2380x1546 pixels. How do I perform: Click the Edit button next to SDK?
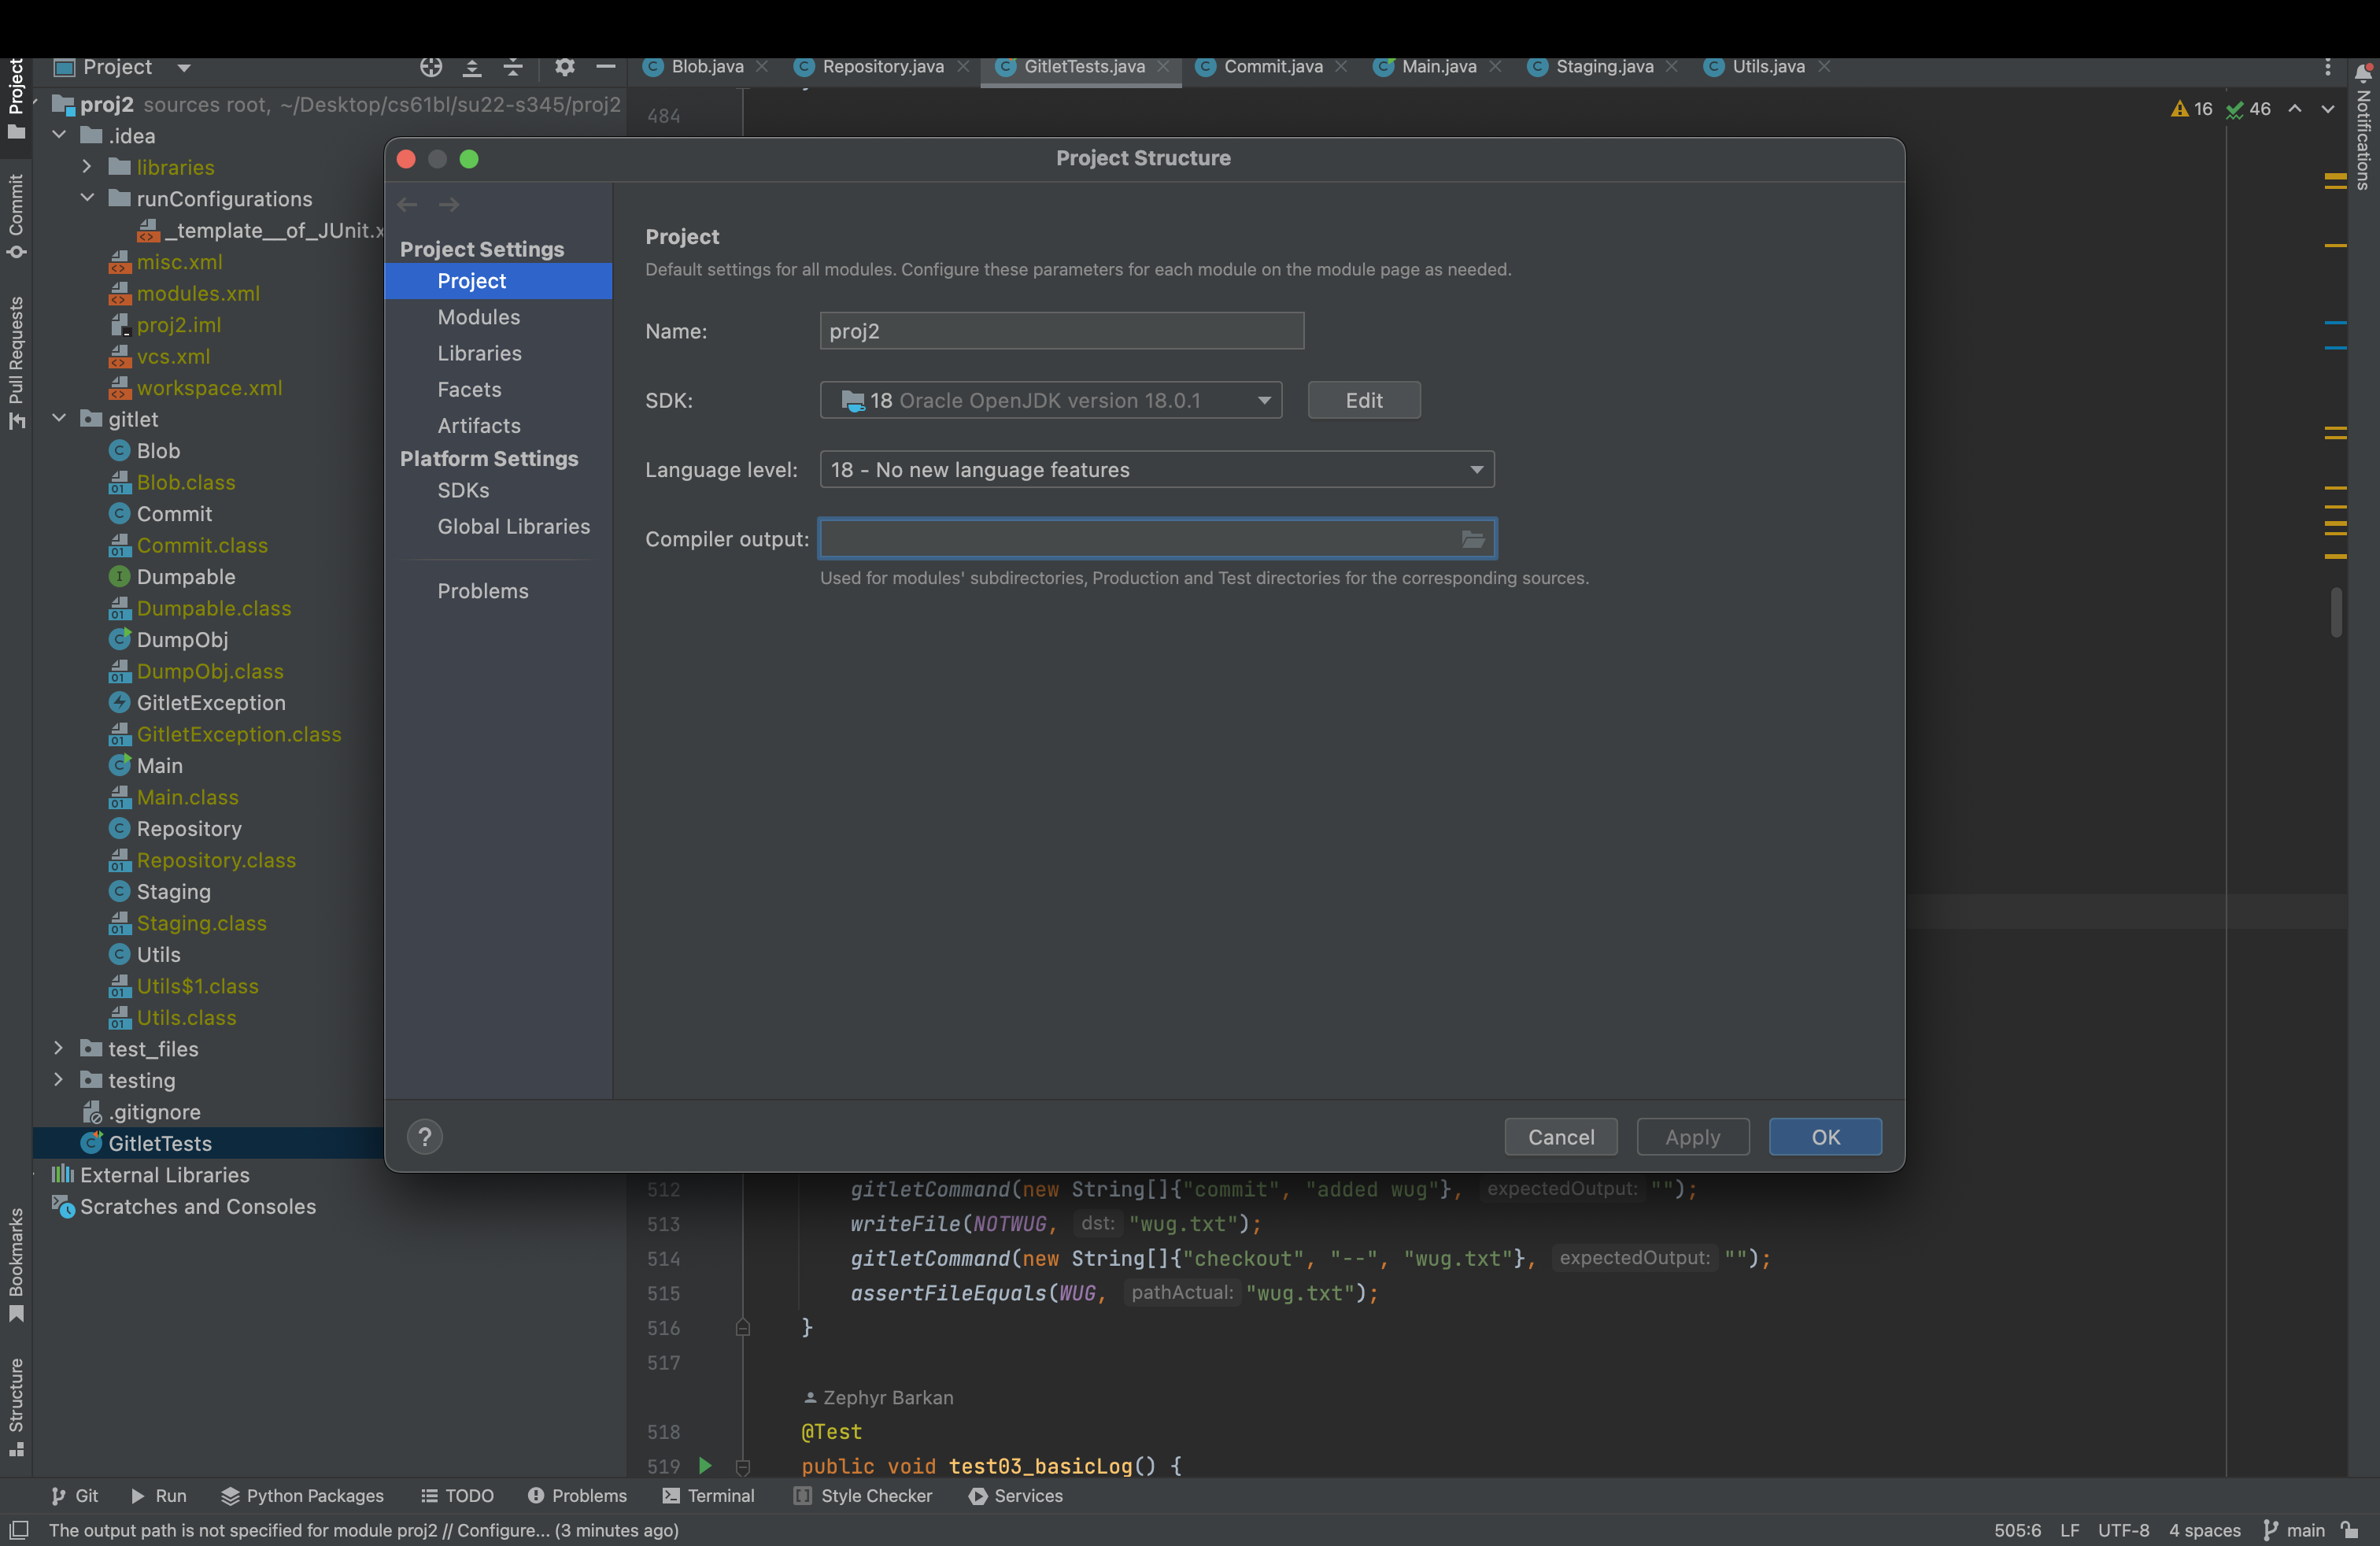(x=1363, y=401)
